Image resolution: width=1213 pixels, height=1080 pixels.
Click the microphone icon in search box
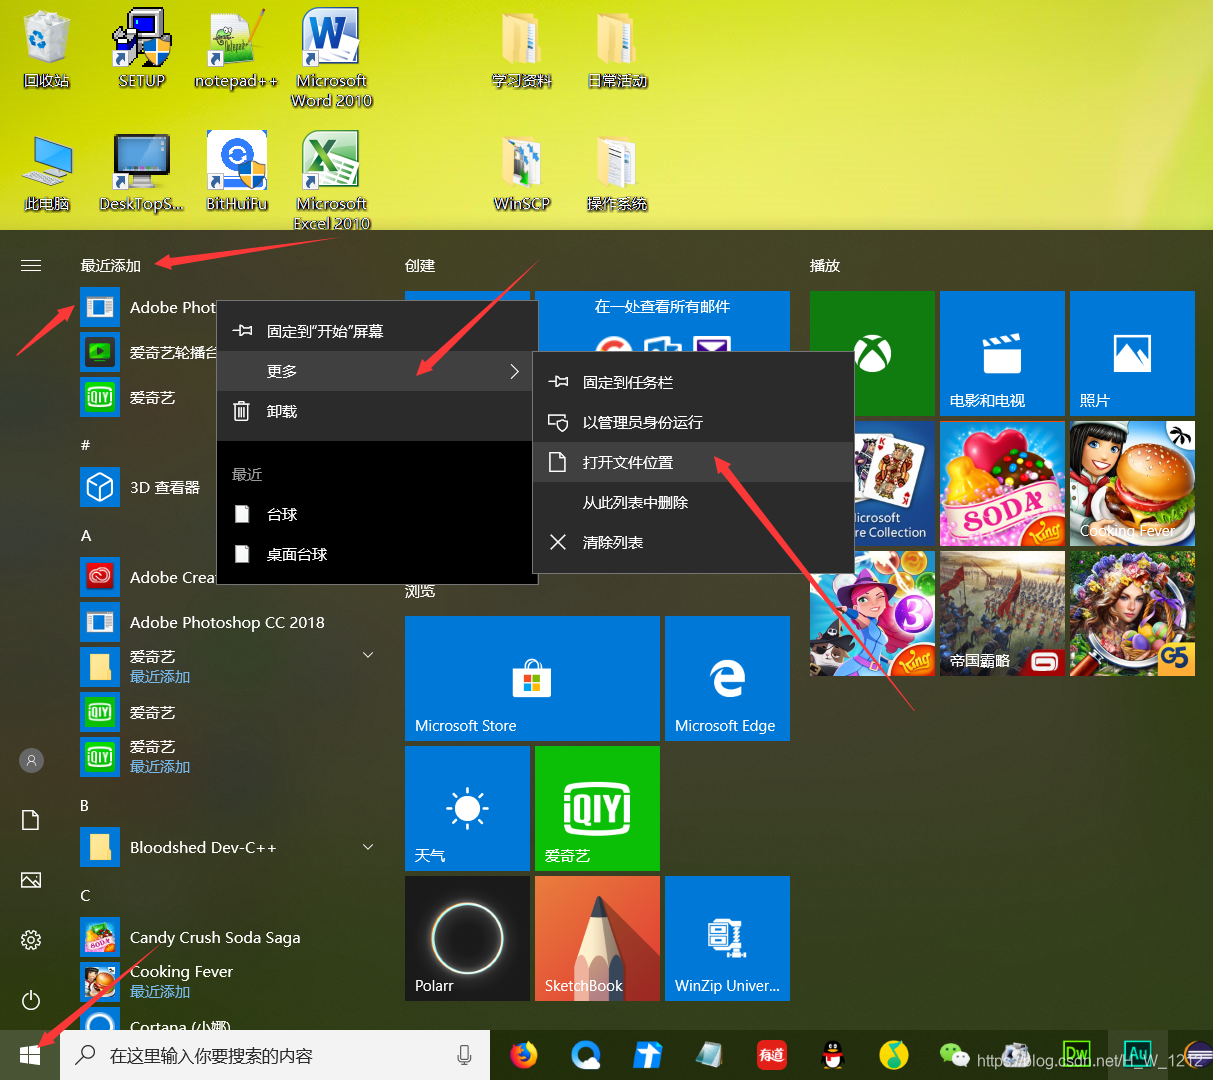pos(464,1055)
